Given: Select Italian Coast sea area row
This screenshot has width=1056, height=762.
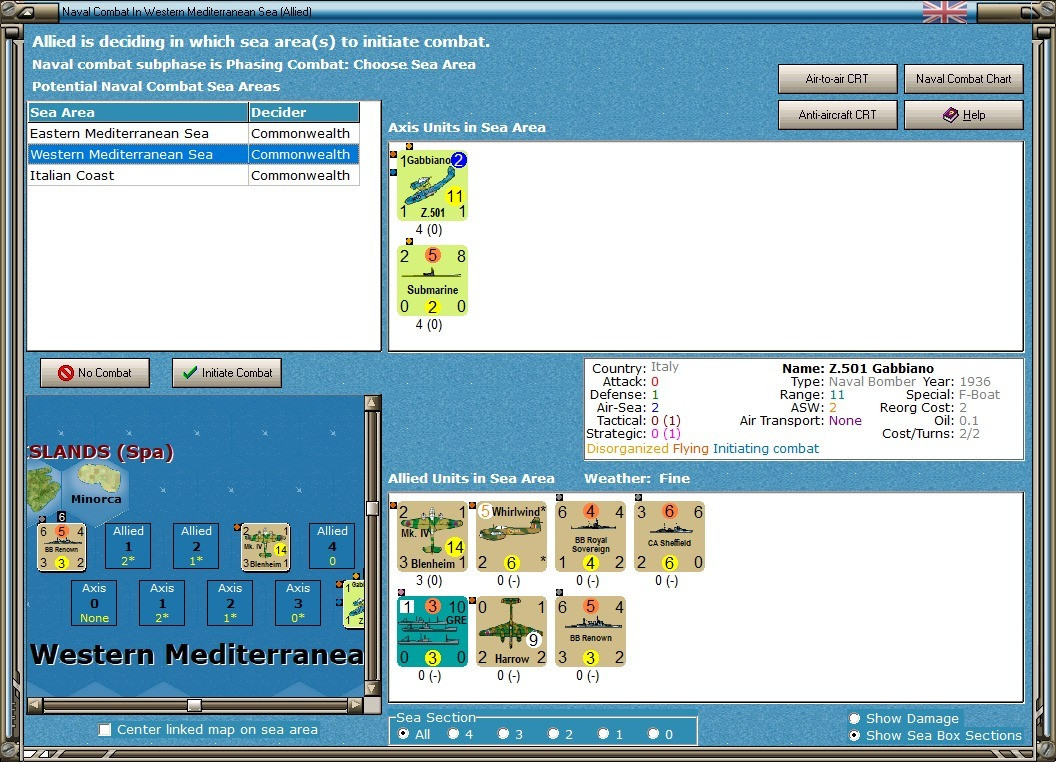Looking at the screenshot, I should point(193,175).
